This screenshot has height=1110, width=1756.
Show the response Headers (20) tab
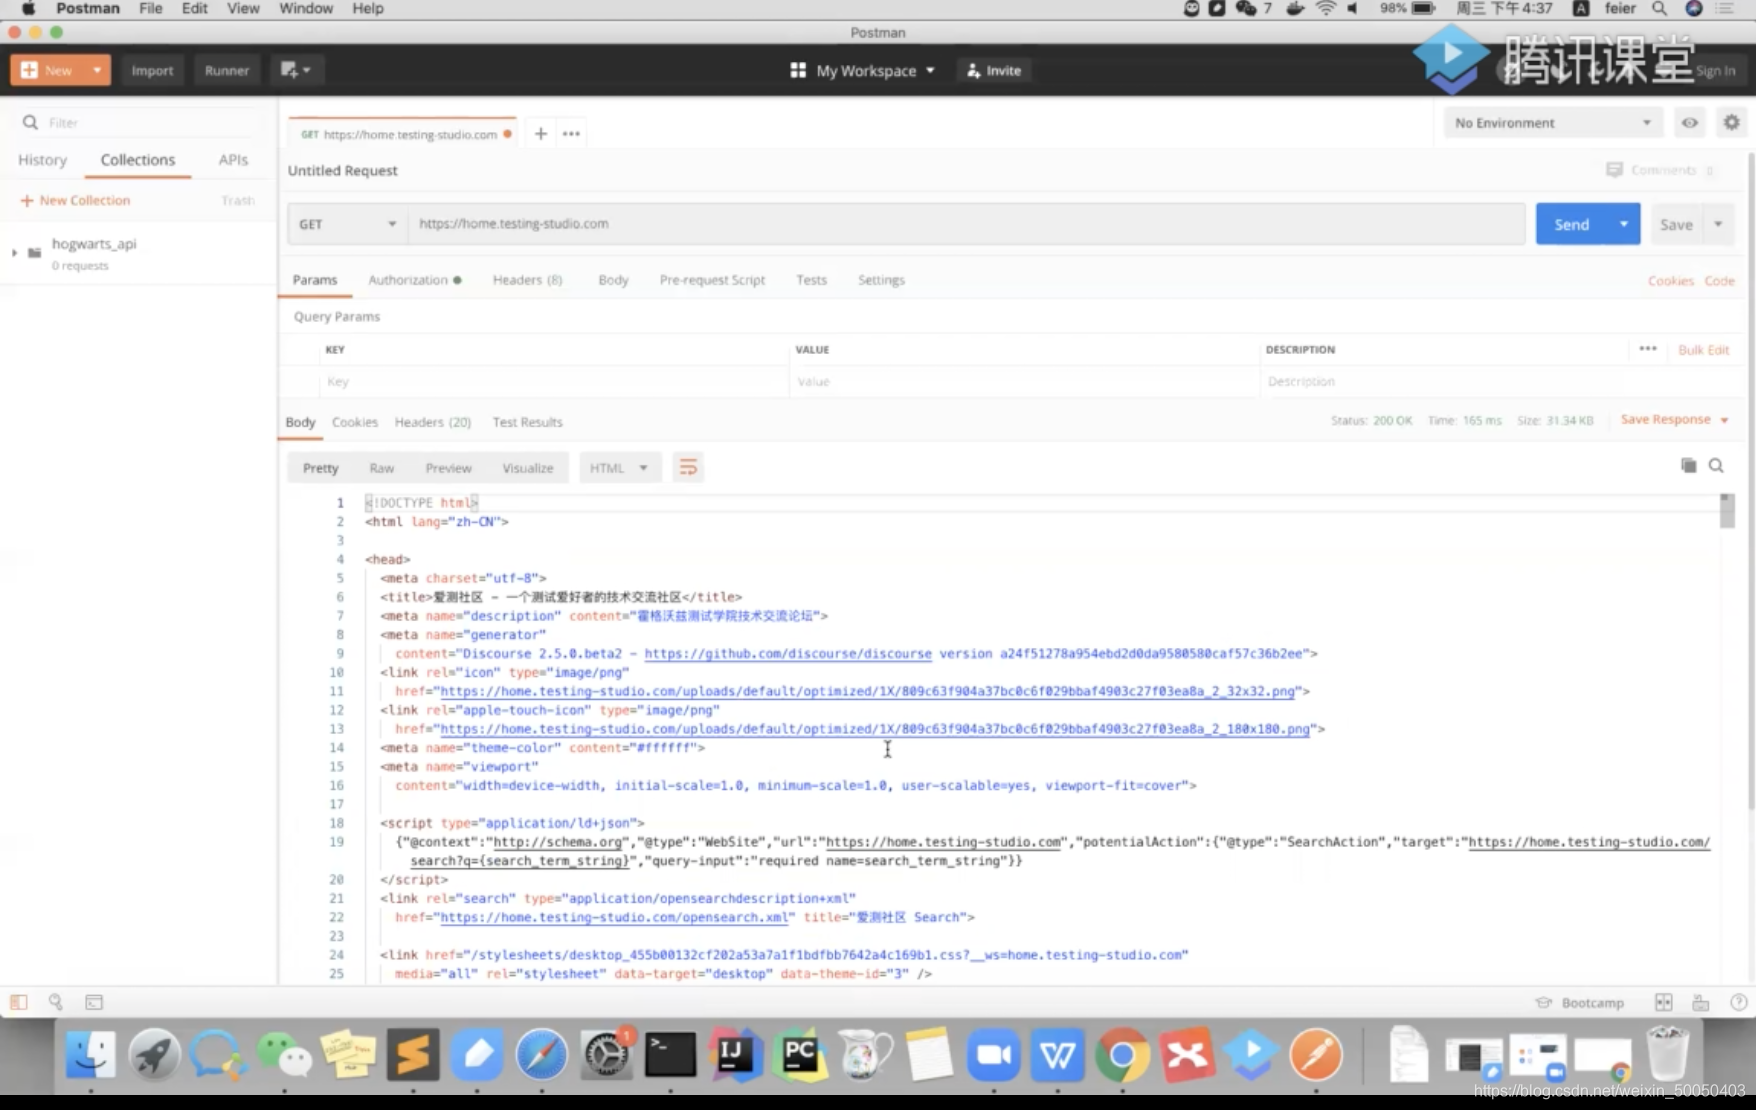coord(432,422)
